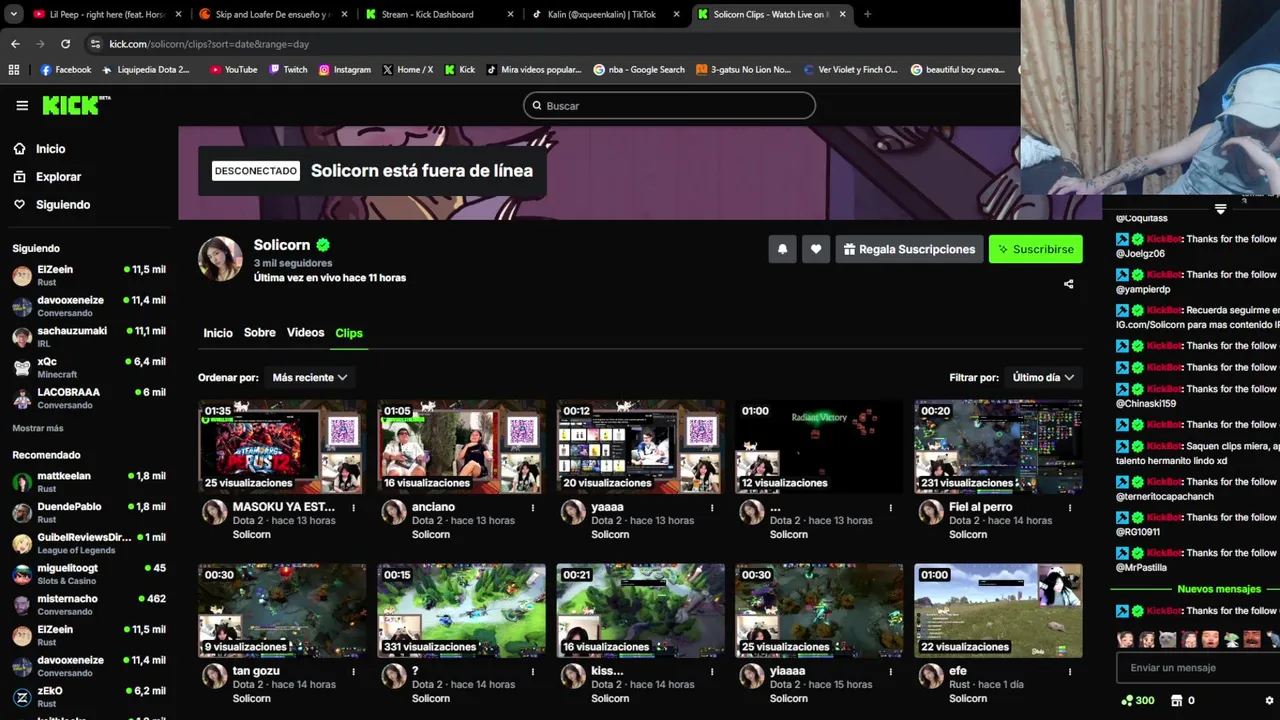The image size is (1280, 720).
Task: Open chat settings gear icon
Action: 1269,700
